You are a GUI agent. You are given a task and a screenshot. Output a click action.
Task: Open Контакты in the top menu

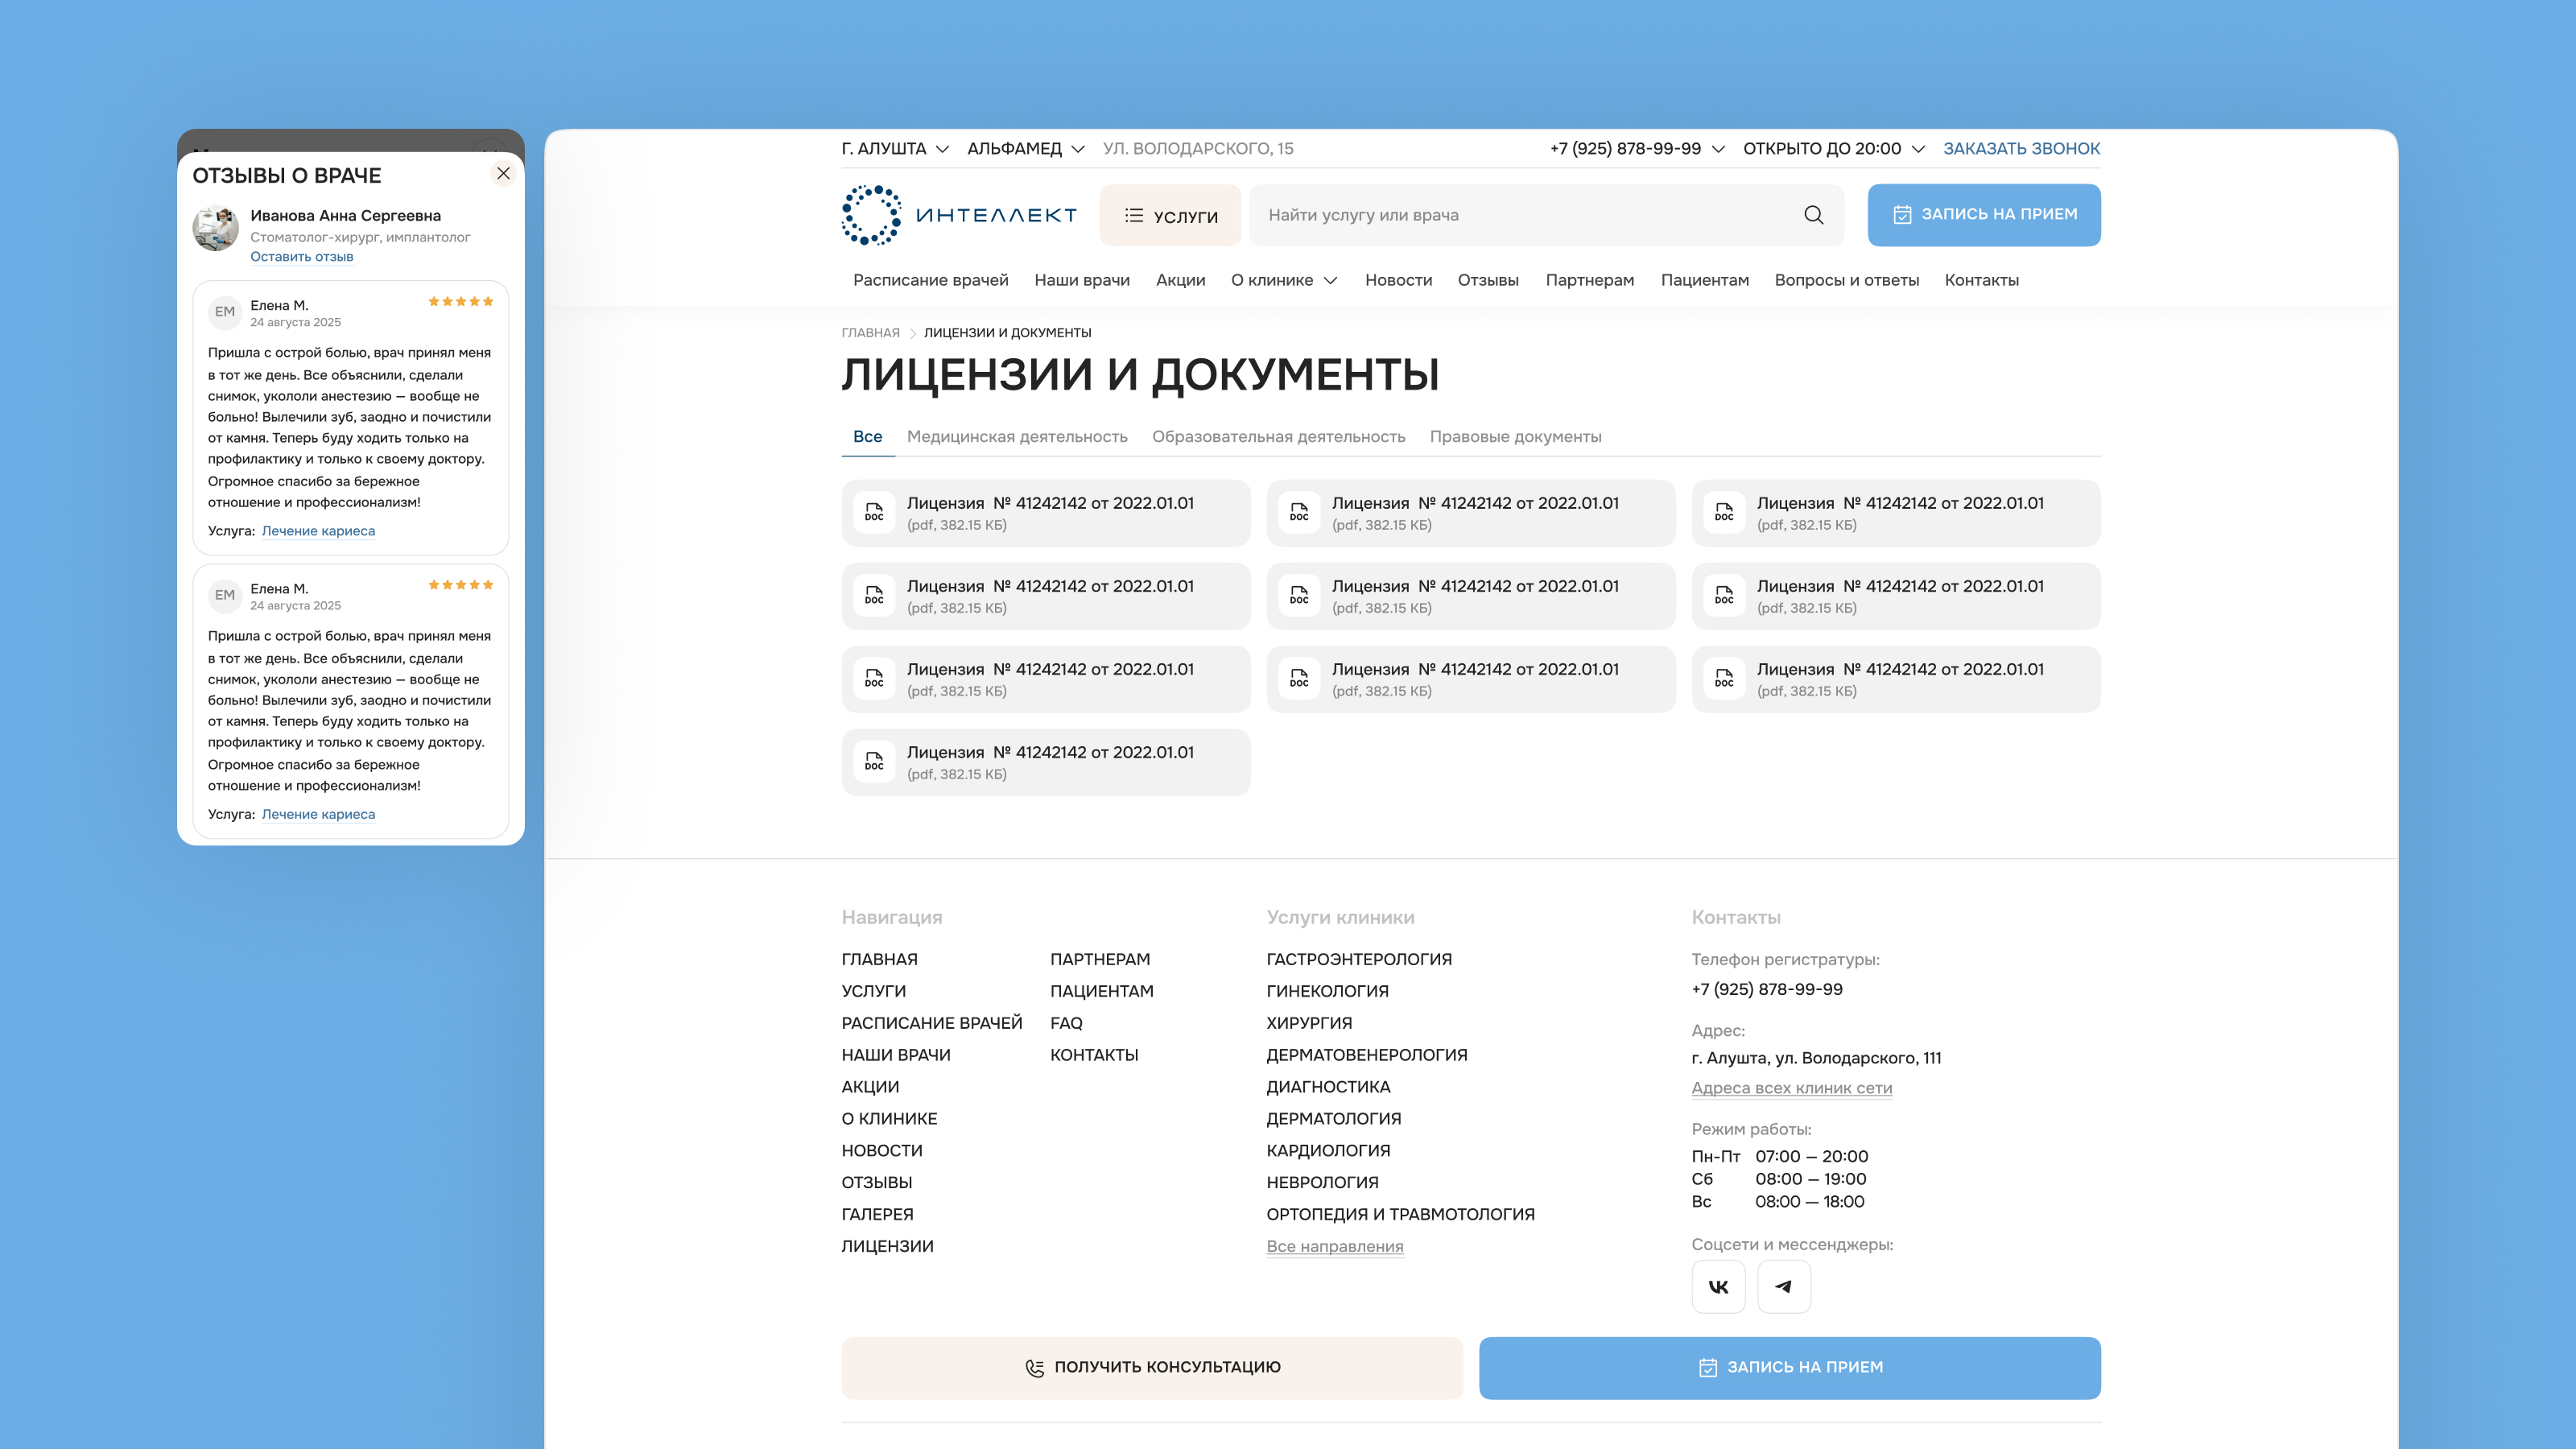1981,281
